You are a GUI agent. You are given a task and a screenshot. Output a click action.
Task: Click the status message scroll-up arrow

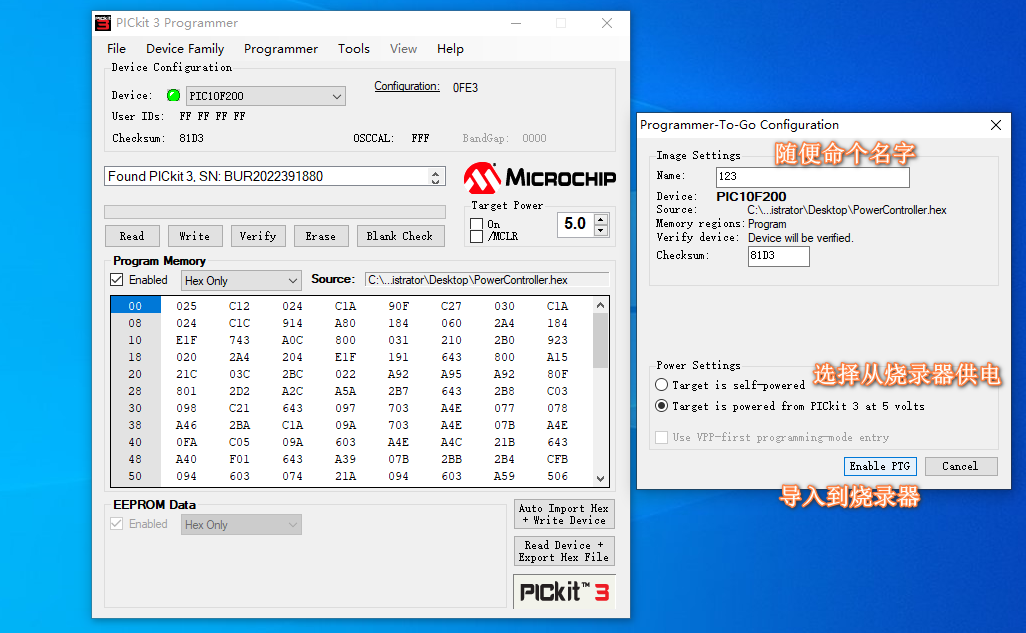pyautogui.click(x=436, y=172)
